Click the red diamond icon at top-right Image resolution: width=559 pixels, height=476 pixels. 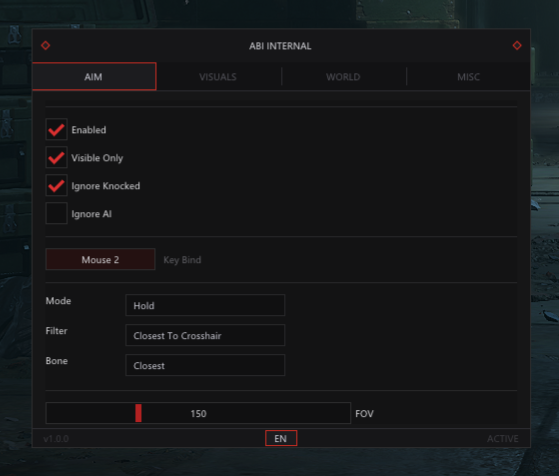pos(517,46)
